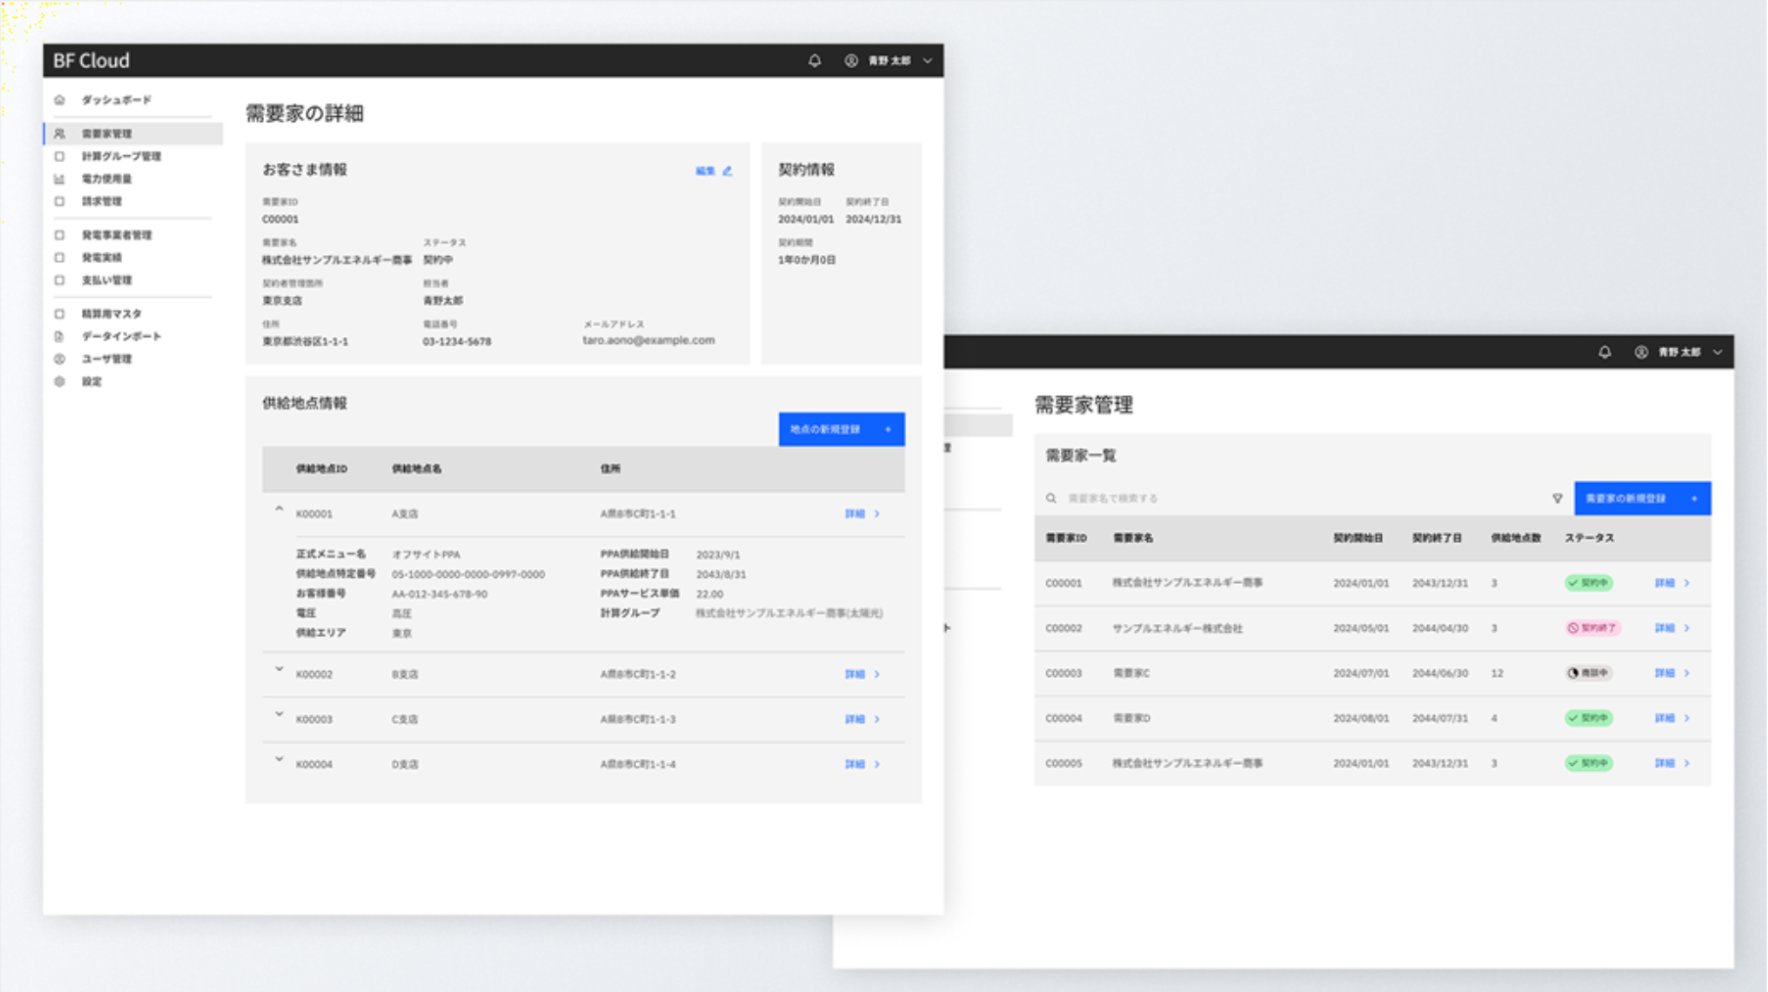1768x992 pixels.
Task: Open the notification bell icon
Action: click(x=814, y=60)
